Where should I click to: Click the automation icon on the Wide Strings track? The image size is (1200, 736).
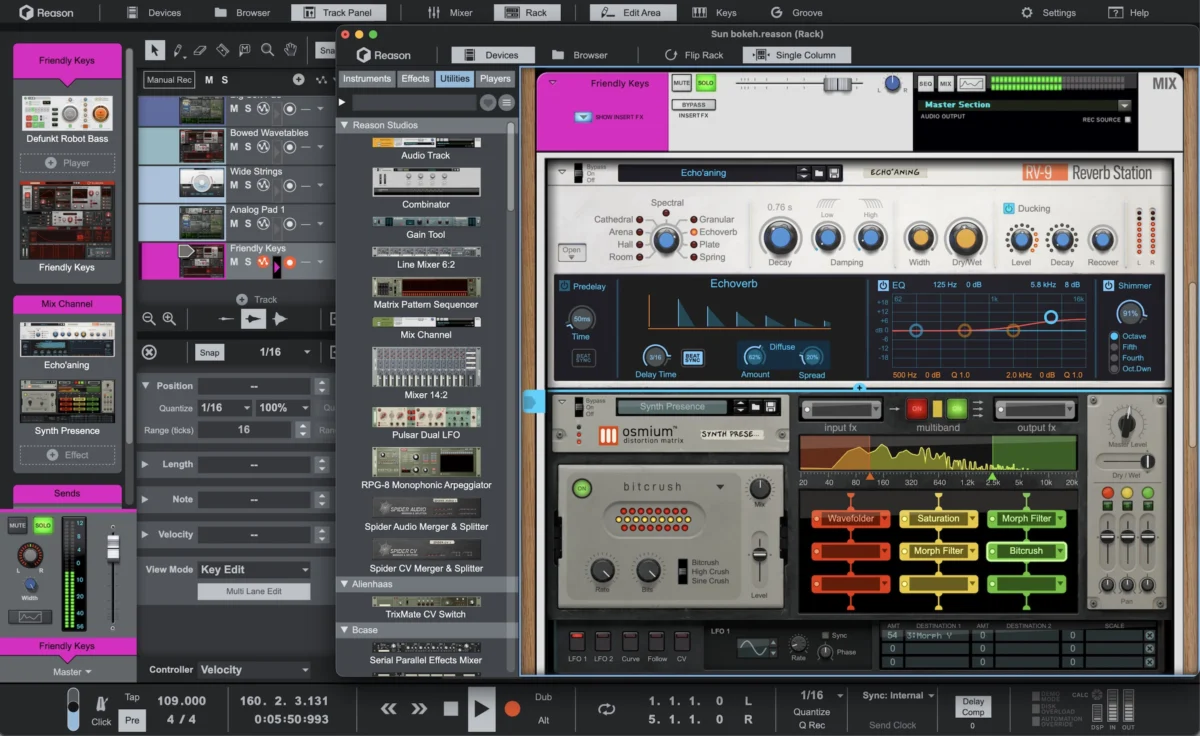point(264,185)
